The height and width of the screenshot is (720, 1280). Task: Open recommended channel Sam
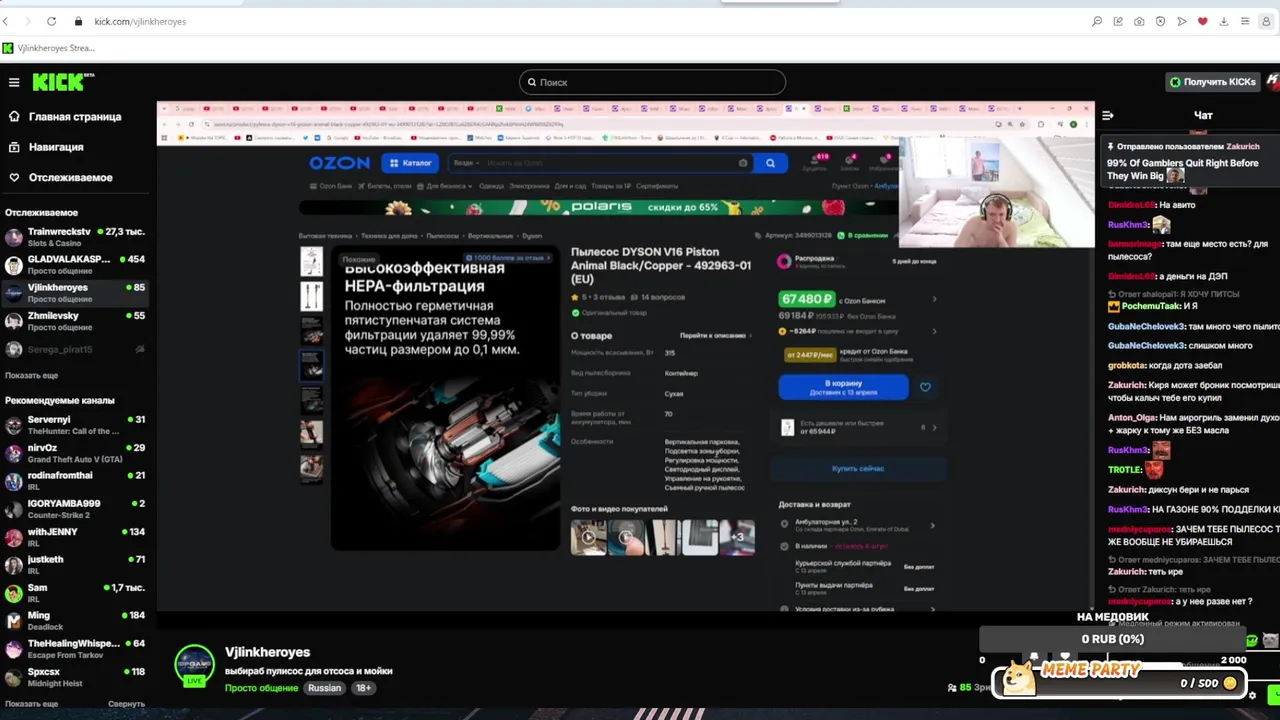pos(76,593)
